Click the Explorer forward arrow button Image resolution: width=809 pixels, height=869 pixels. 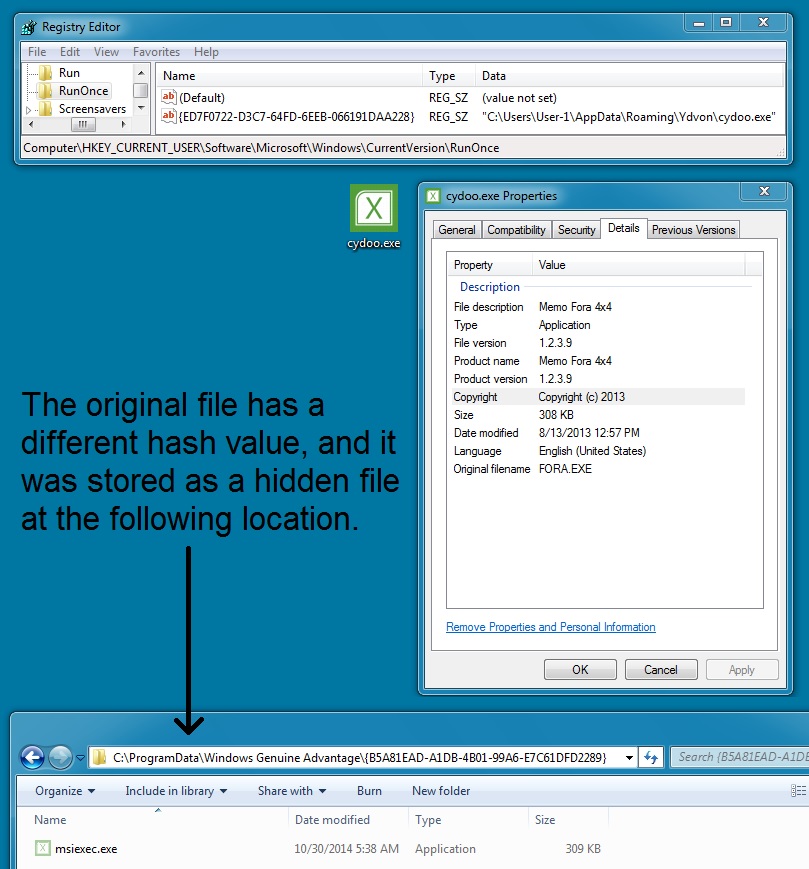click(60, 757)
